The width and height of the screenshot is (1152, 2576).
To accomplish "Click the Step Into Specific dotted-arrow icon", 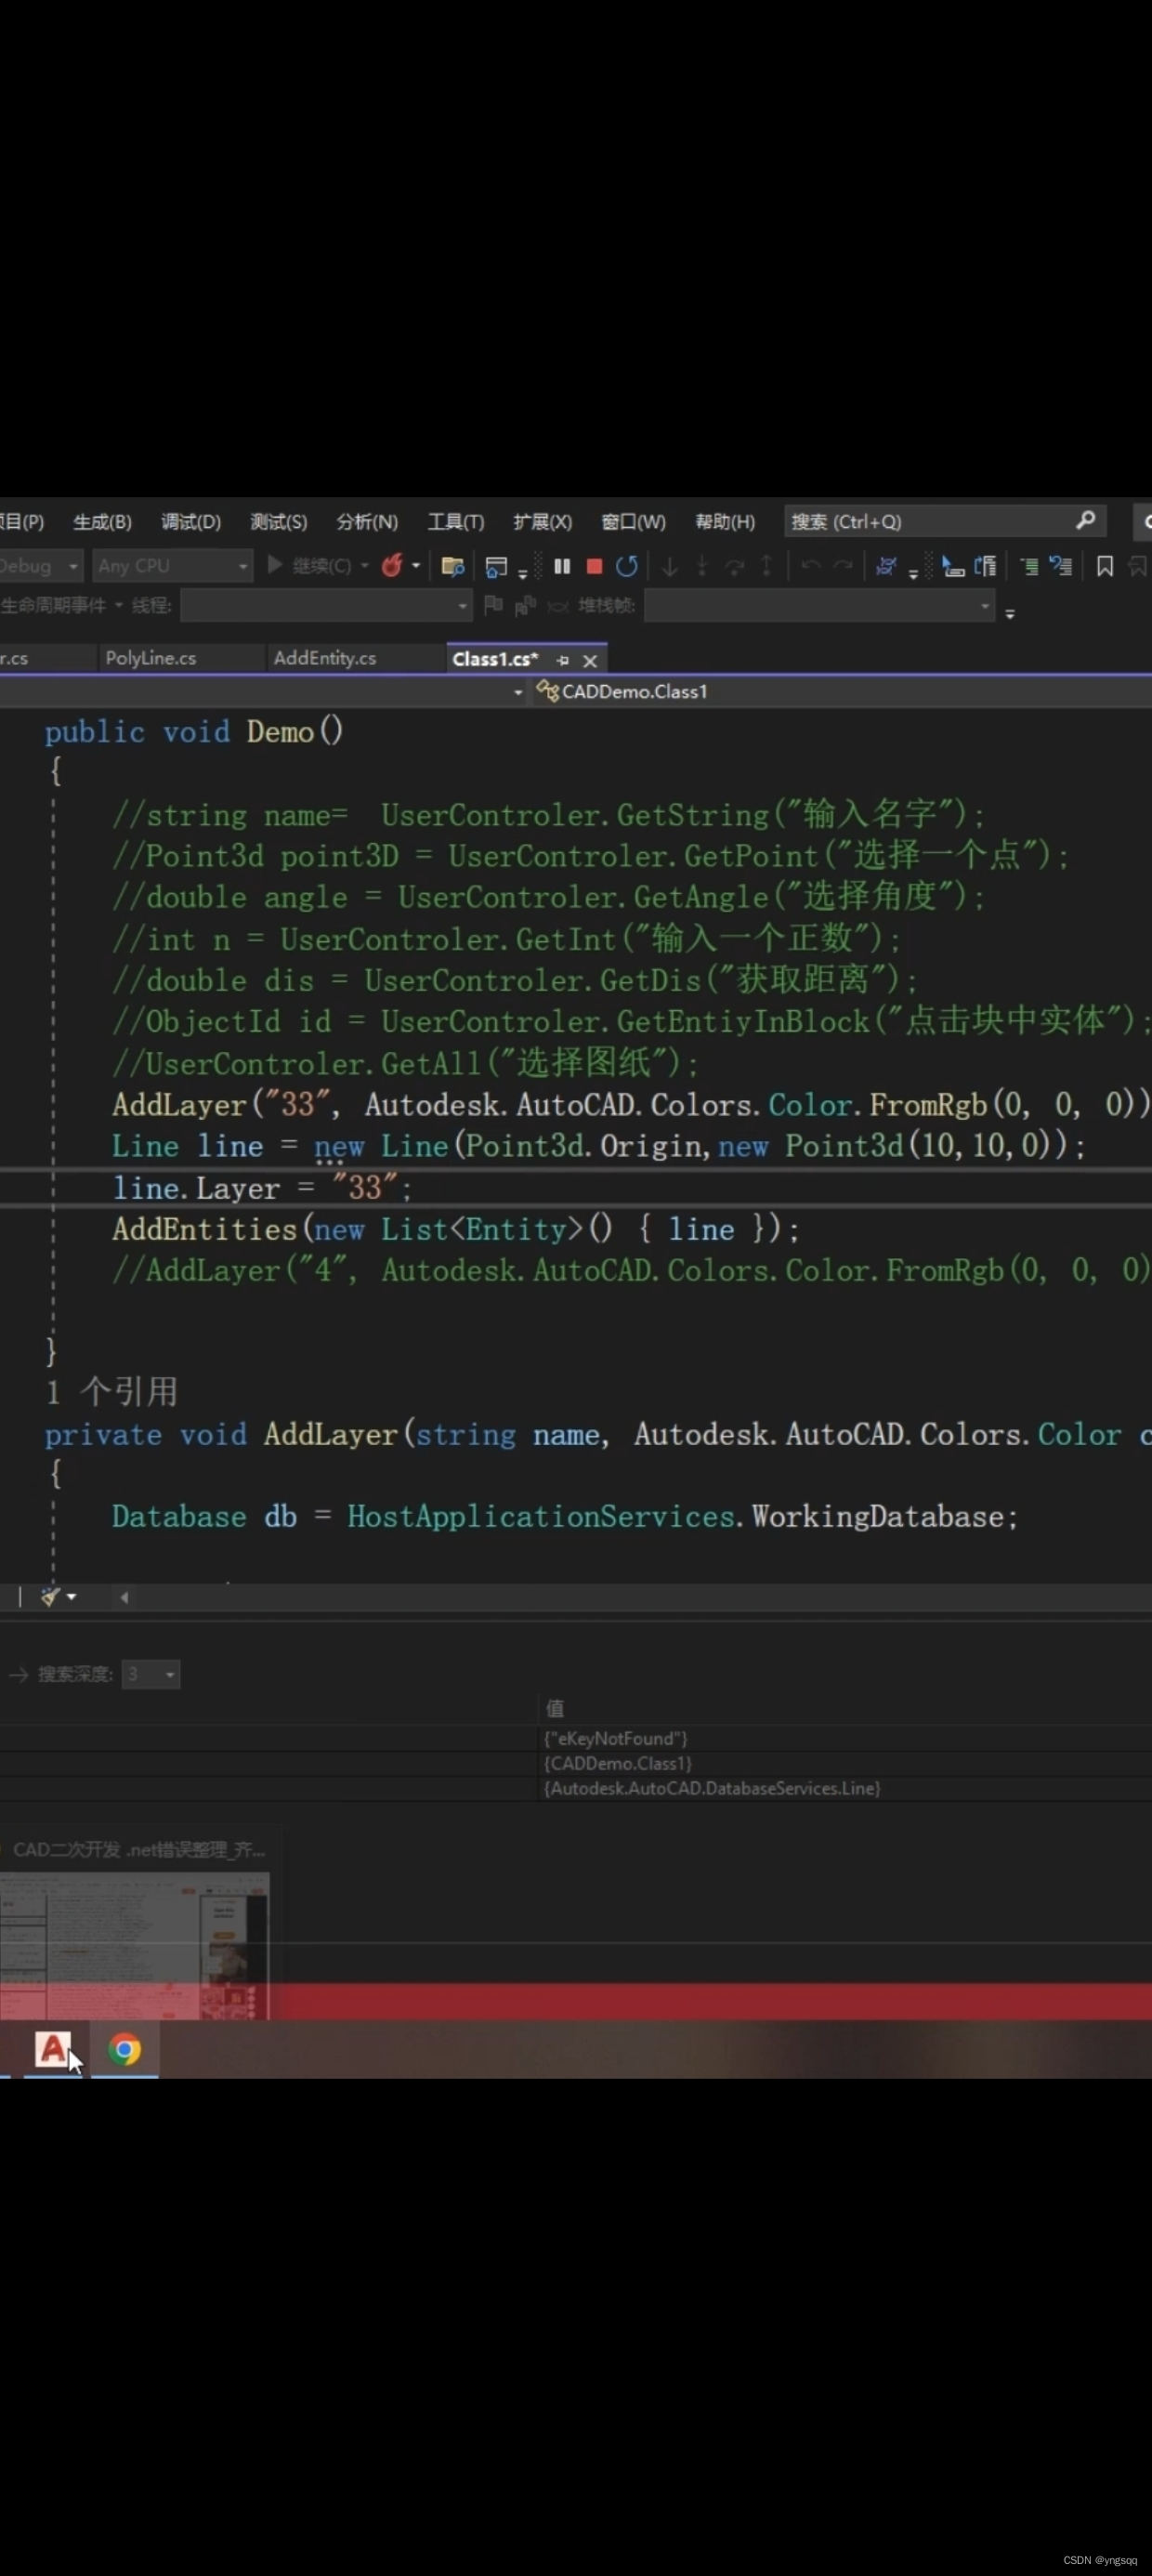I will click(x=702, y=566).
